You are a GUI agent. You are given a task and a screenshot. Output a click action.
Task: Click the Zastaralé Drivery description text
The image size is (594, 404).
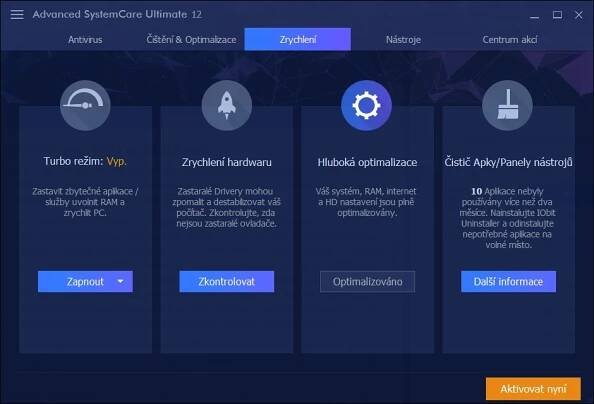click(227, 207)
